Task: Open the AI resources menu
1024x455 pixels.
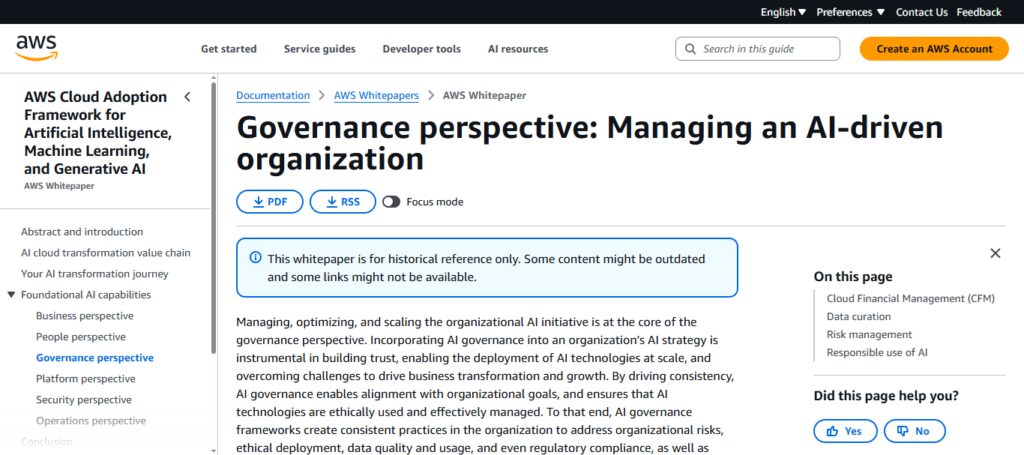Action: point(518,49)
